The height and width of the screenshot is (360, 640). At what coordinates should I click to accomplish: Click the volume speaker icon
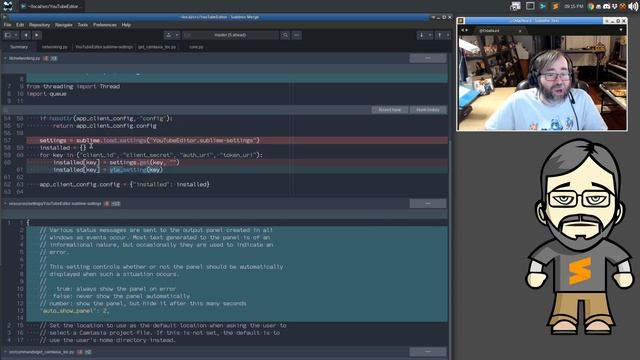point(633,6)
